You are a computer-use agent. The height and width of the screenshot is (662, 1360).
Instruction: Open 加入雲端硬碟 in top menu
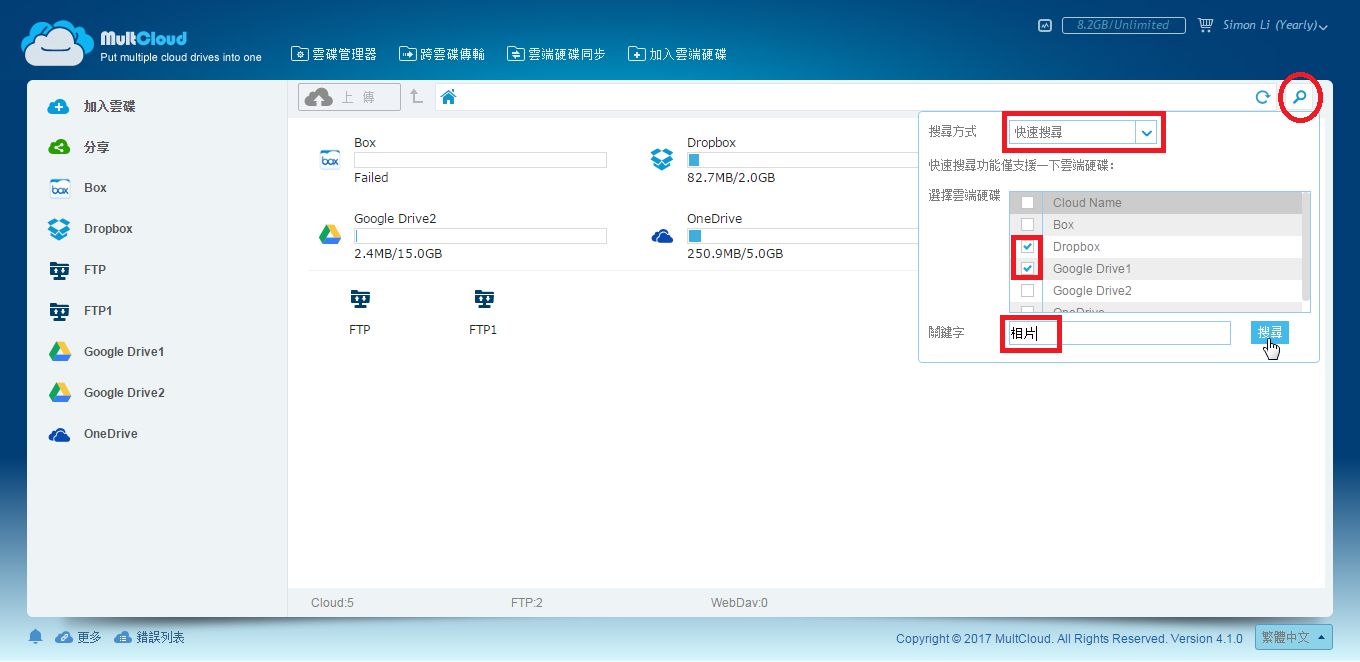677,54
